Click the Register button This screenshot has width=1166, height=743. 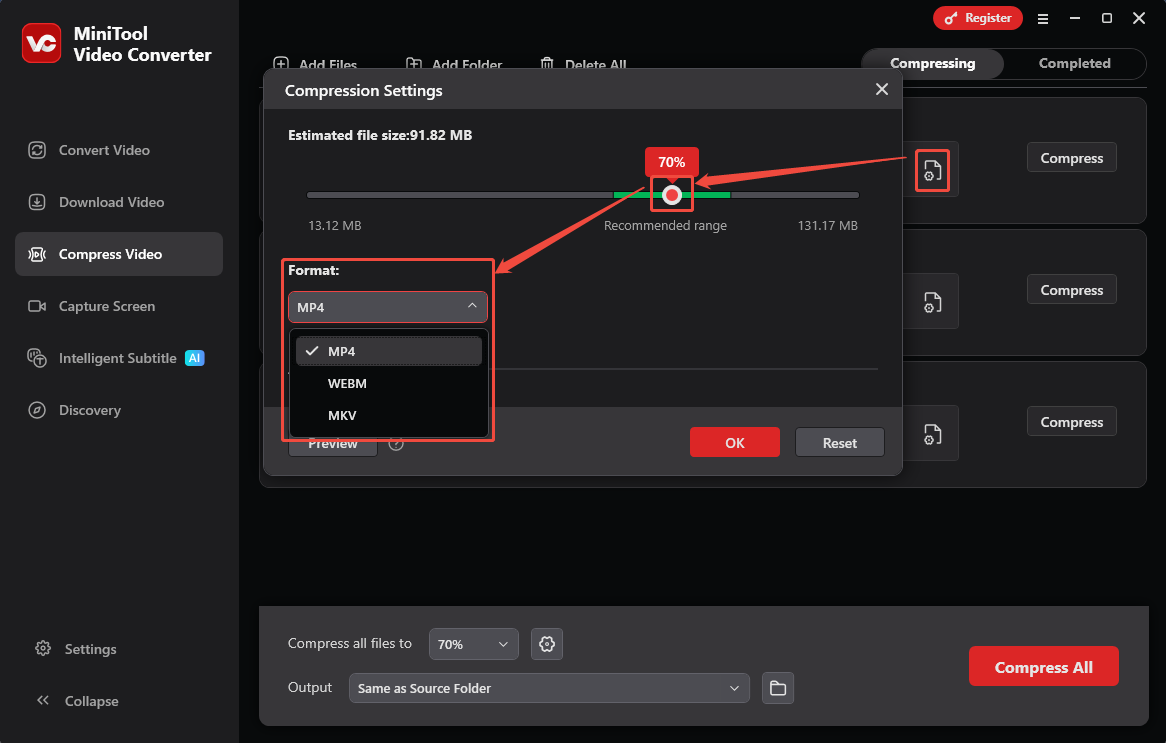pos(977,18)
